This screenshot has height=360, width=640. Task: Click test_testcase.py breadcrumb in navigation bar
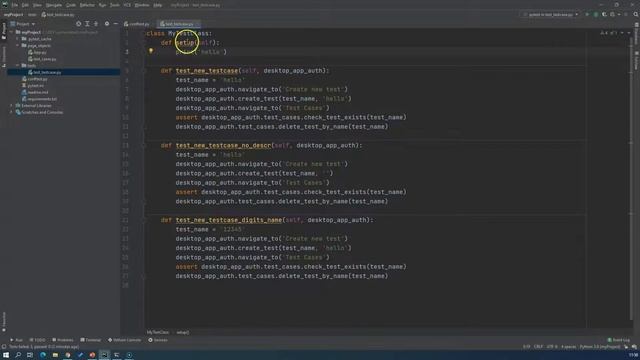click(x=58, y=15)
